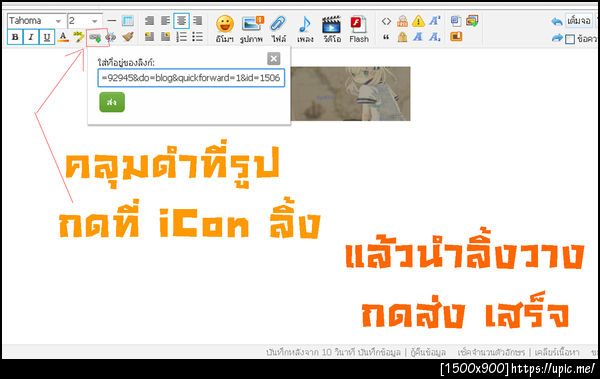
Task: Insert a numbered list
Action: (181, 37)
